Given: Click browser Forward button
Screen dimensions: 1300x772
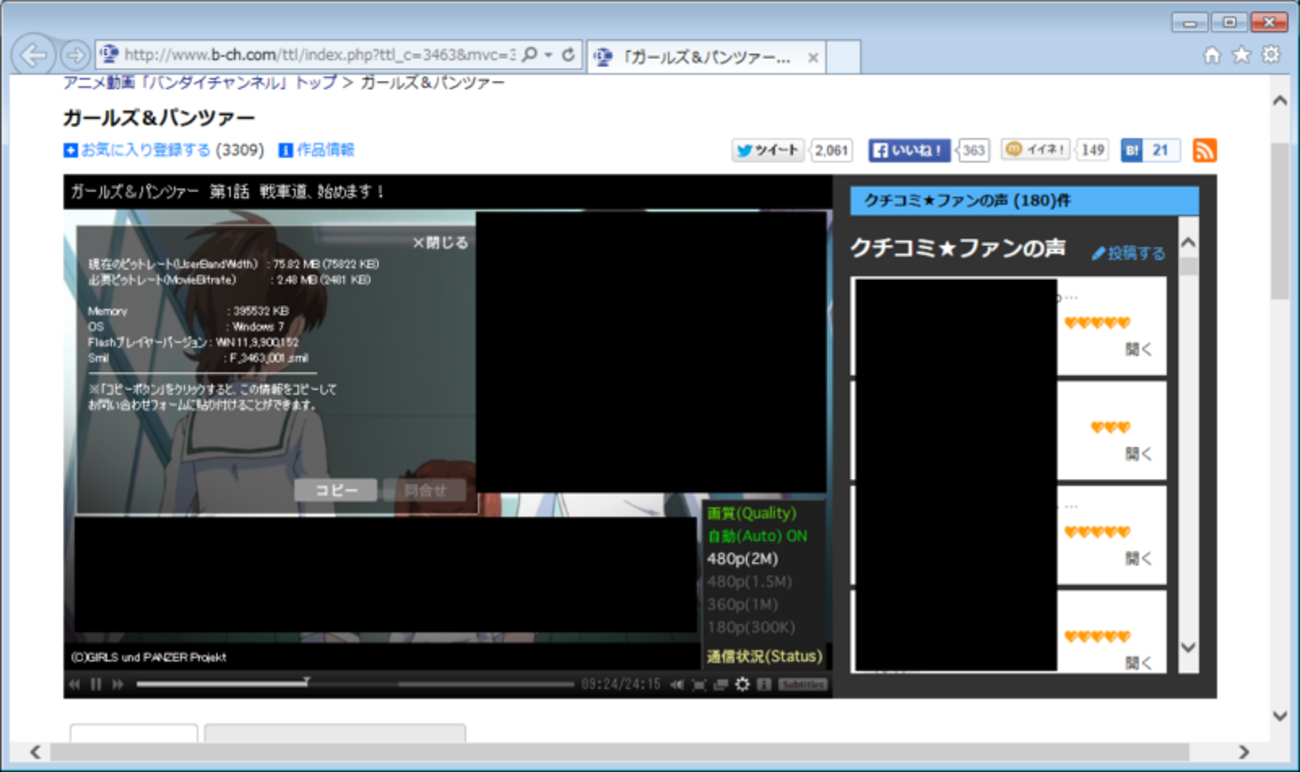Looking at the screenshot, I should click(75, 55).
